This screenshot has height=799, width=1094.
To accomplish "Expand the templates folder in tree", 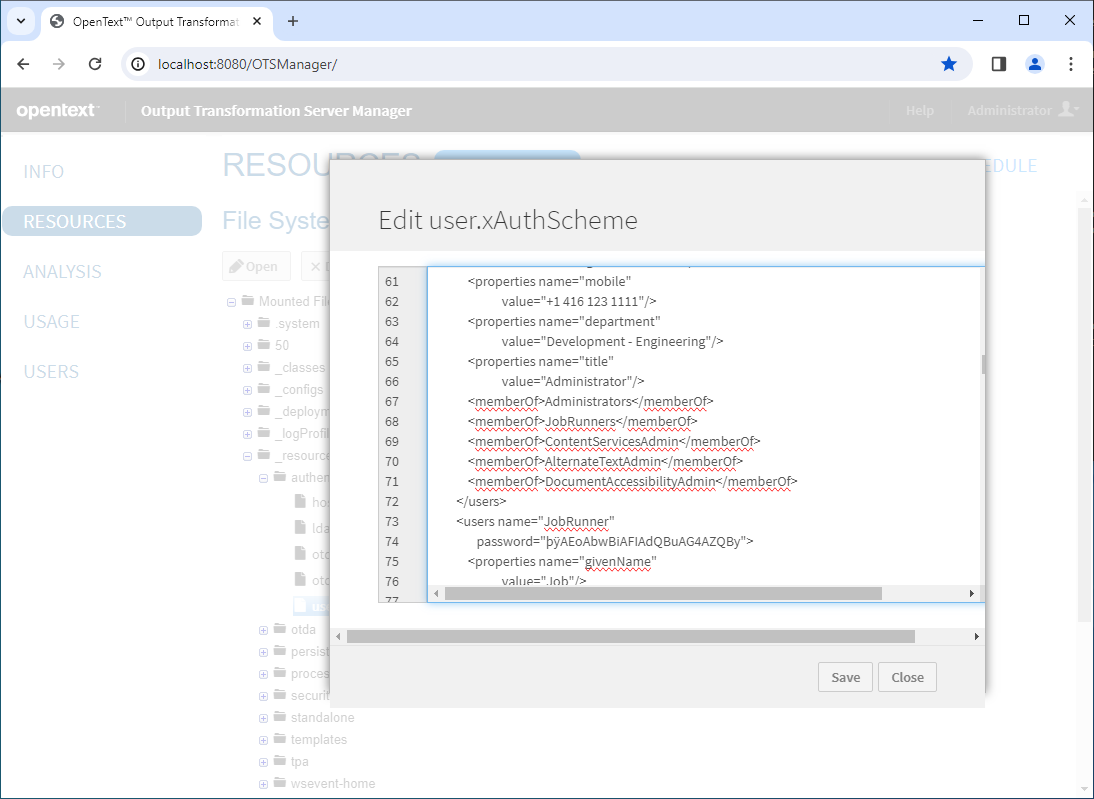I will [264, 740].
